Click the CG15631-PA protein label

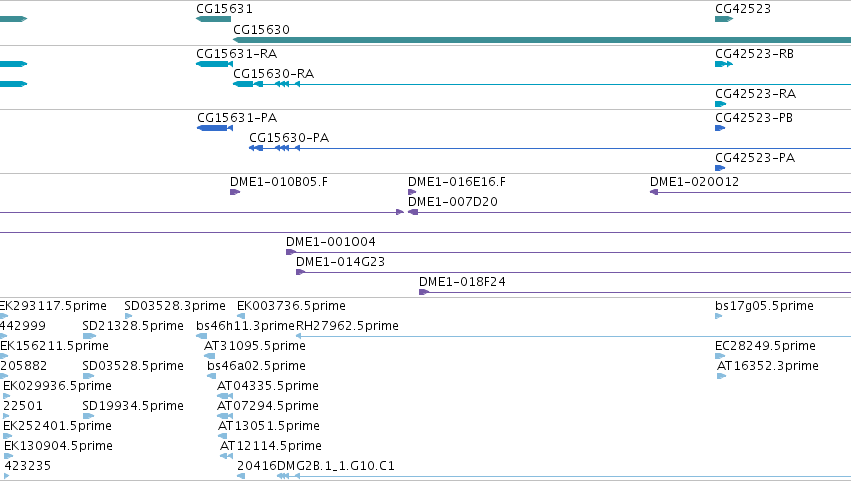tap(237, 118)
